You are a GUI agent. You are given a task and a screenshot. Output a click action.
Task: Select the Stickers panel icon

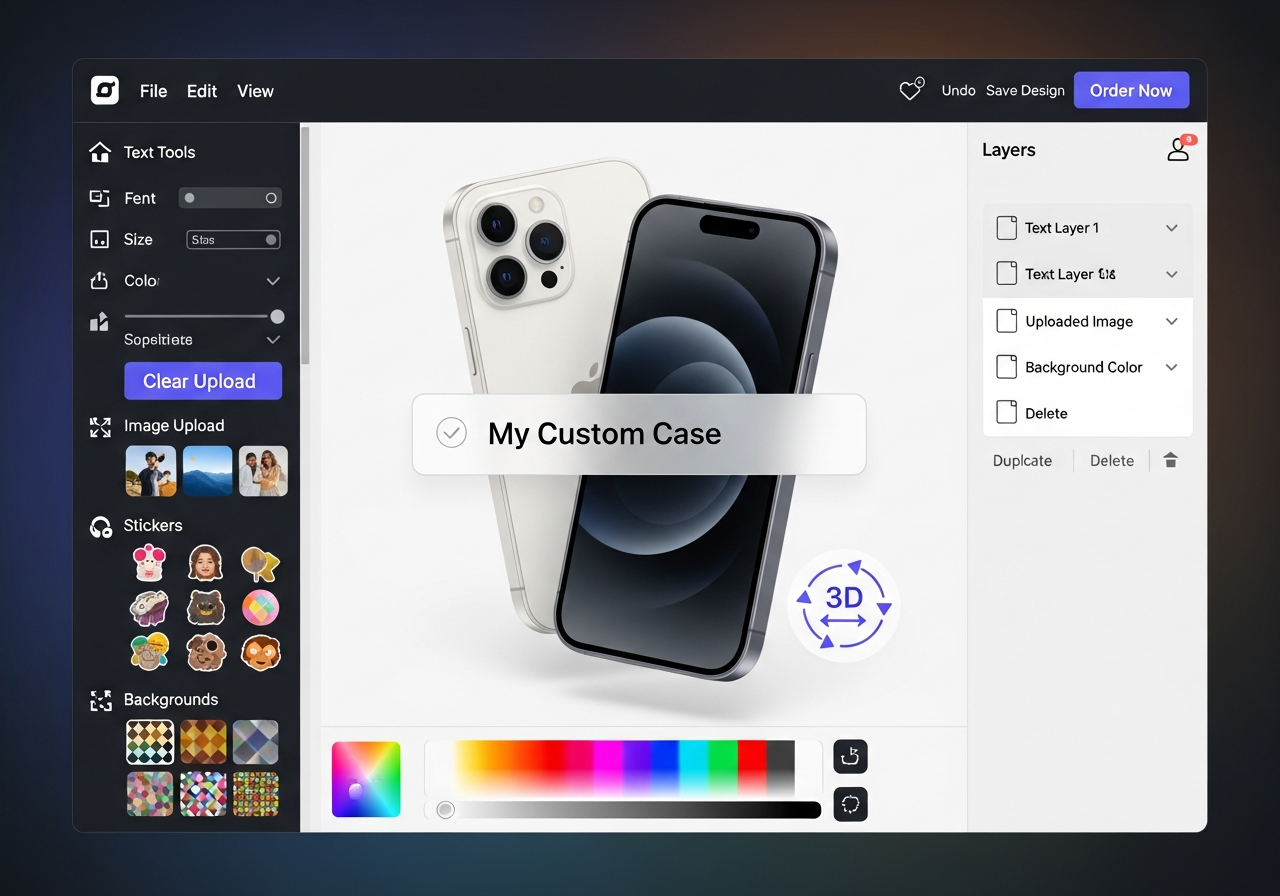pyautogui.click(x=100, y=526)
